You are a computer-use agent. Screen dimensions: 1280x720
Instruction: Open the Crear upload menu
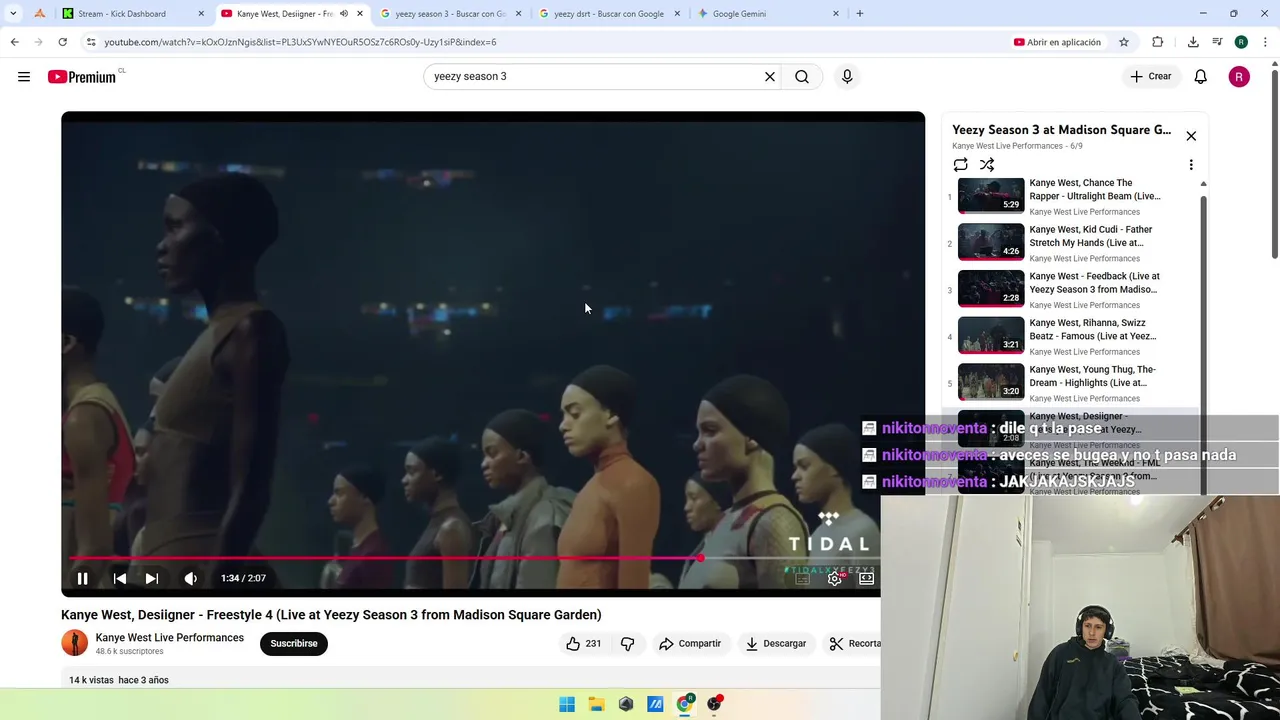(1151, 77)
